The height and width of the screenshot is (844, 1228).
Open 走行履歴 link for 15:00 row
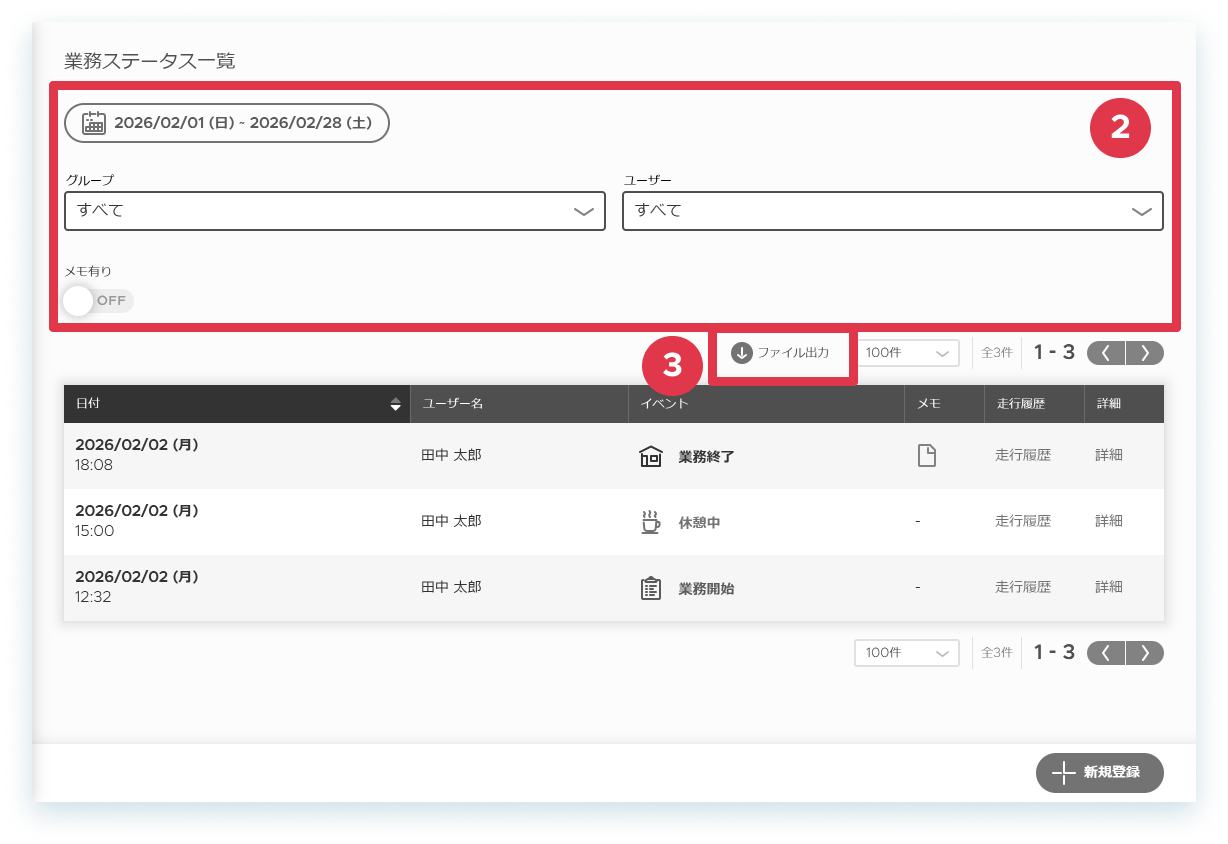(1023, 521)
